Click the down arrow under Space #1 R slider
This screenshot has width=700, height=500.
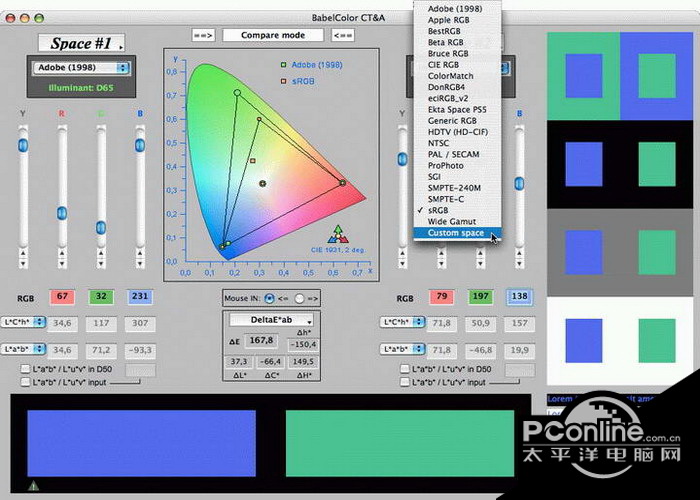(x=62, y=263)
